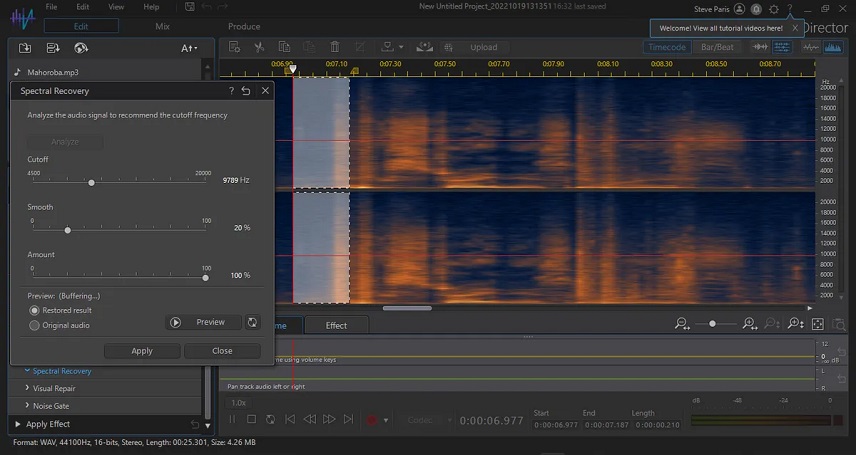
Task: Open the notifications bell icon
Action: click(757, 9)
